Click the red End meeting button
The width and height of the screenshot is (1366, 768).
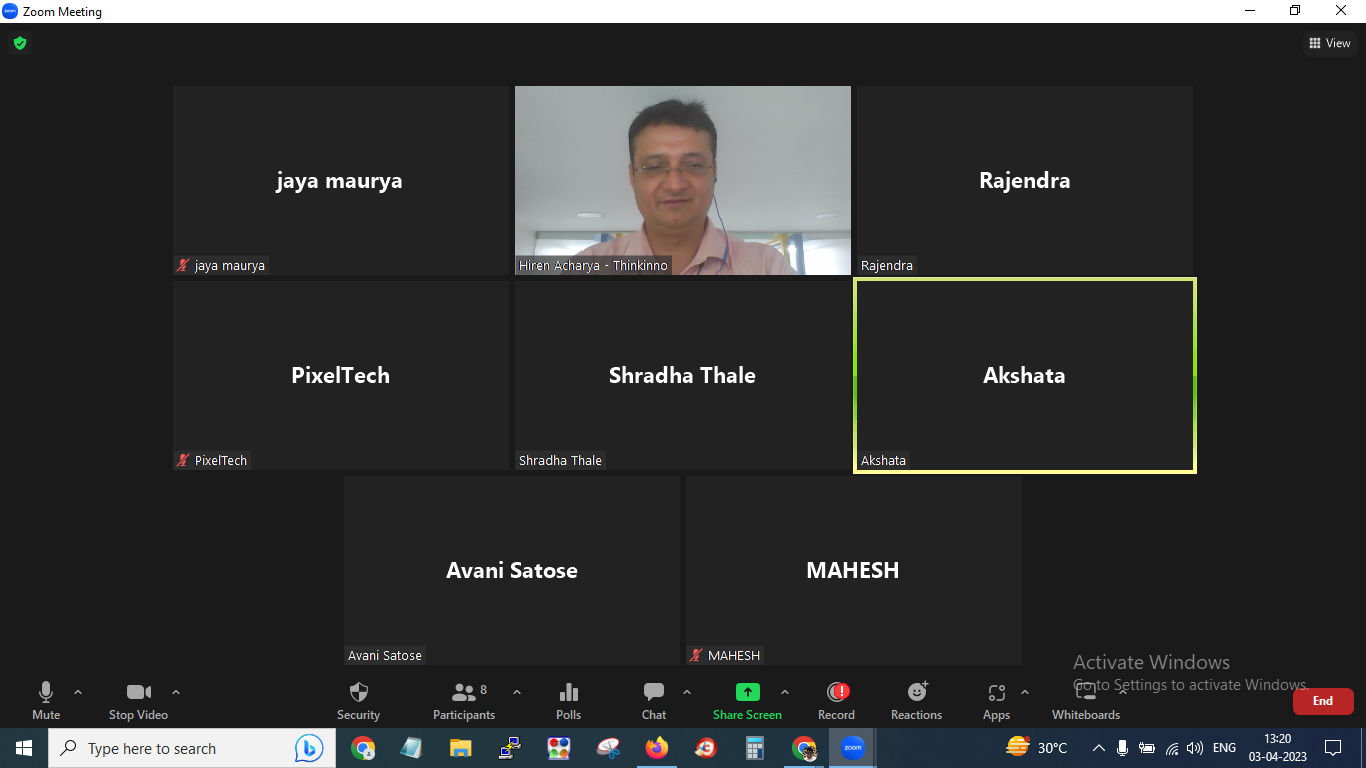[x=1323, y=701]
